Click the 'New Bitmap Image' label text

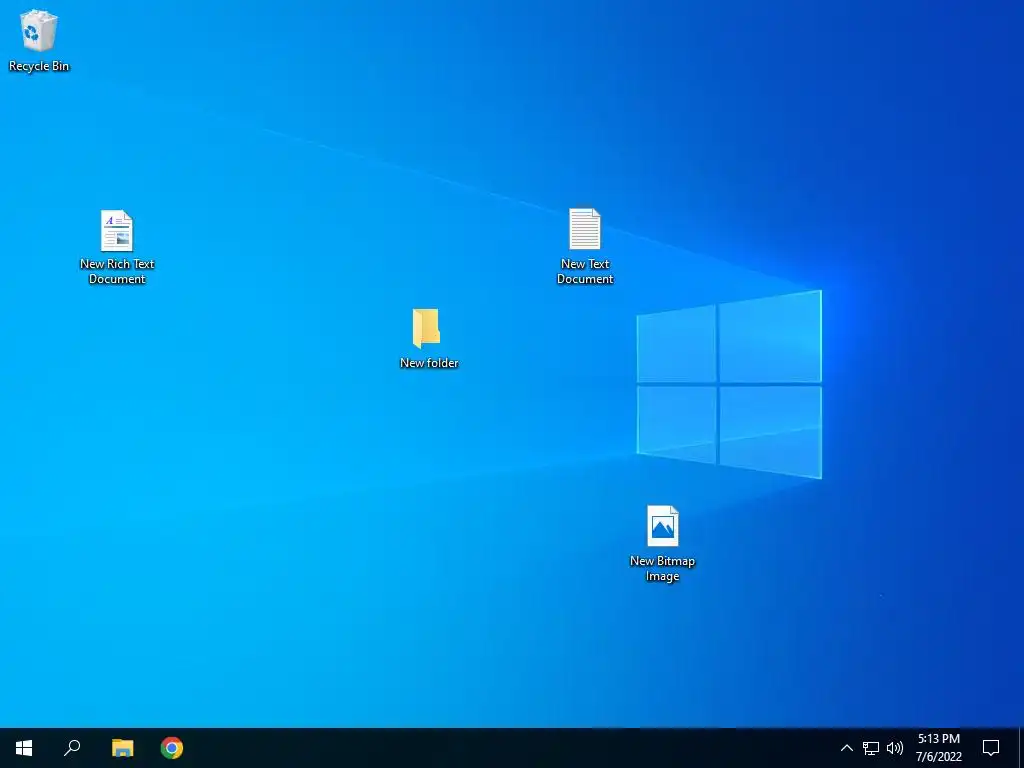tap(662, 568)
